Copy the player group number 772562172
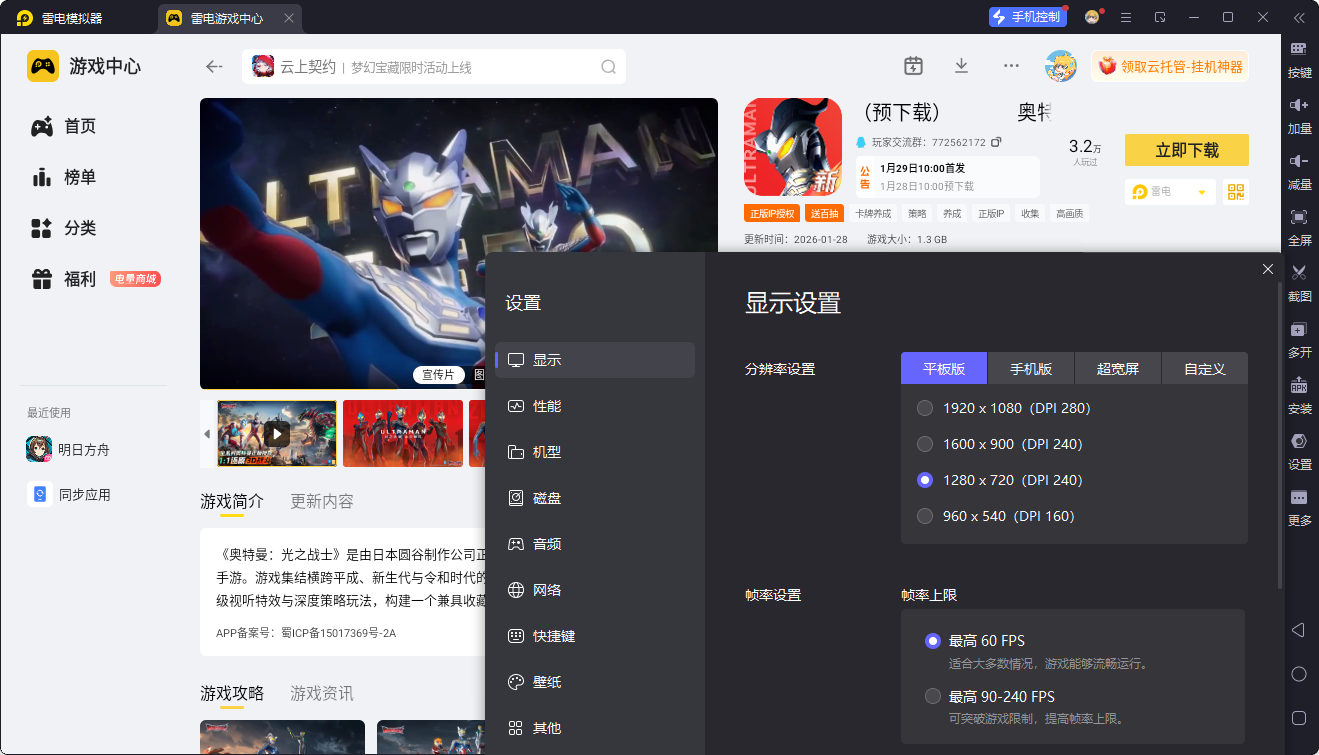This screenshot has height=755, width=1319. coord(996,142)
